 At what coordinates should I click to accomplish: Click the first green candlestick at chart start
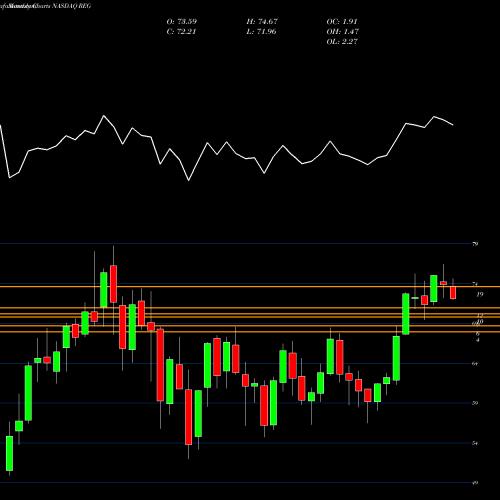(x=9, y=453)
